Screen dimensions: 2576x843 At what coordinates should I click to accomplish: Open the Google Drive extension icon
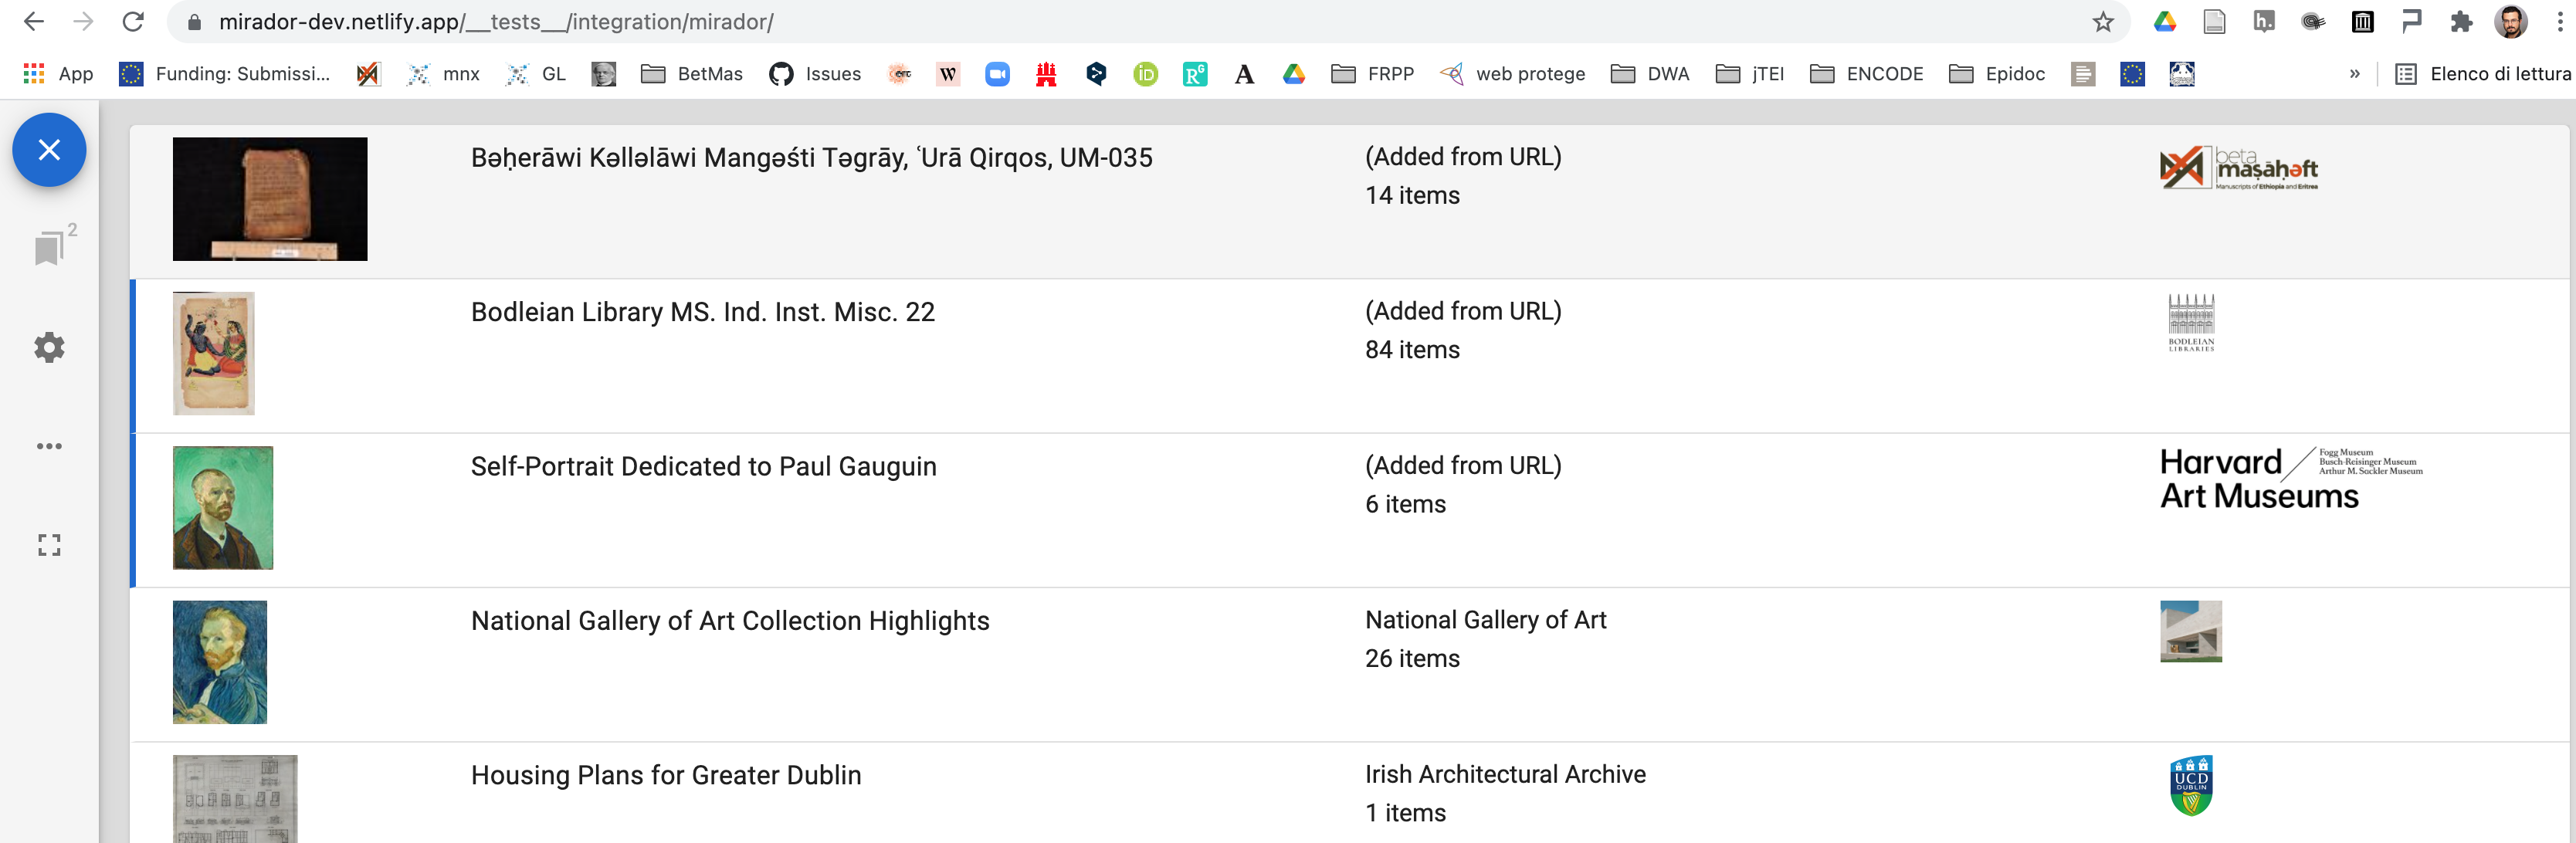(x=2165, y=22)
